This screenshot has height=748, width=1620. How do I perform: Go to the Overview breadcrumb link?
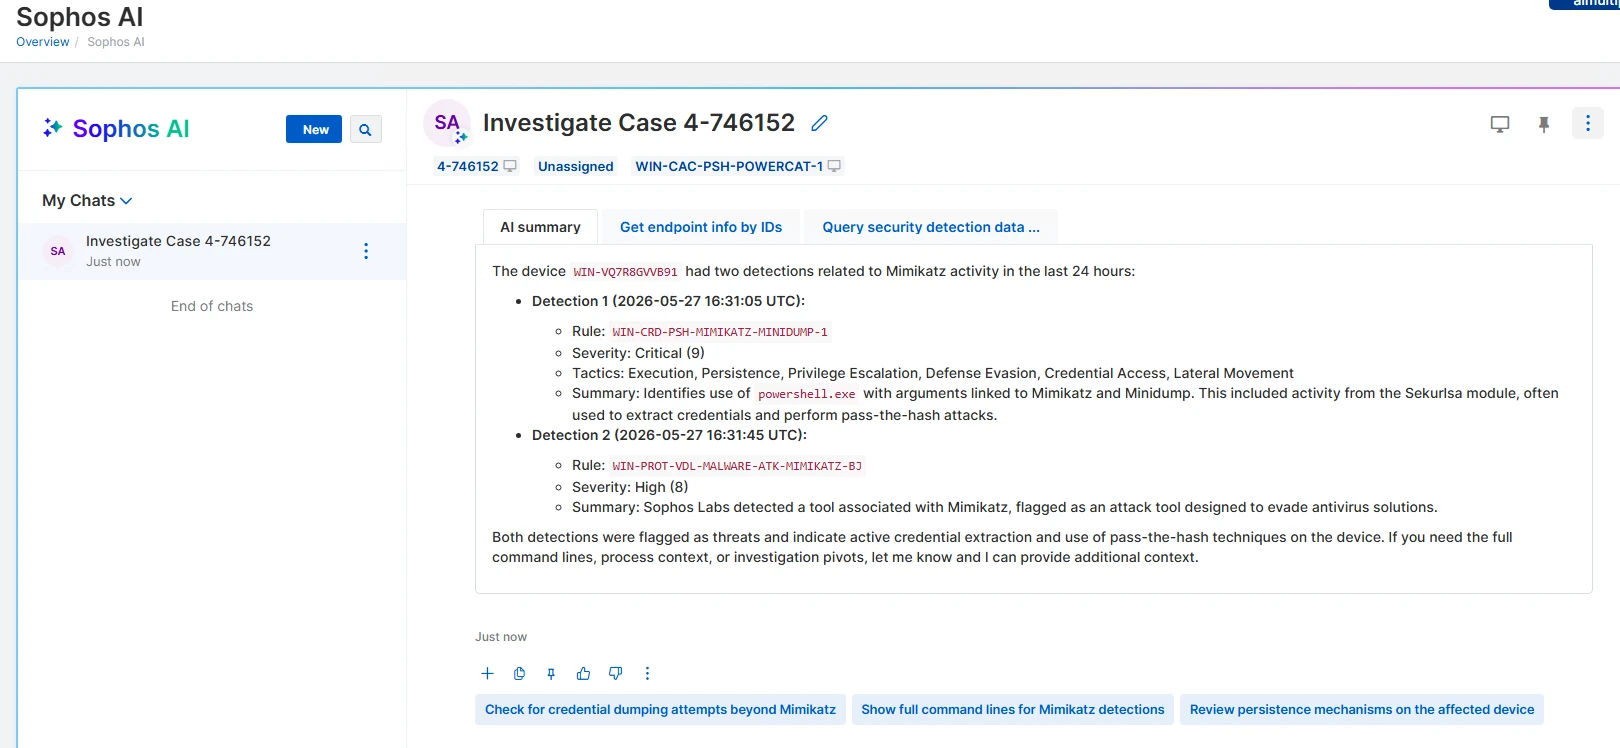point(43,42)
